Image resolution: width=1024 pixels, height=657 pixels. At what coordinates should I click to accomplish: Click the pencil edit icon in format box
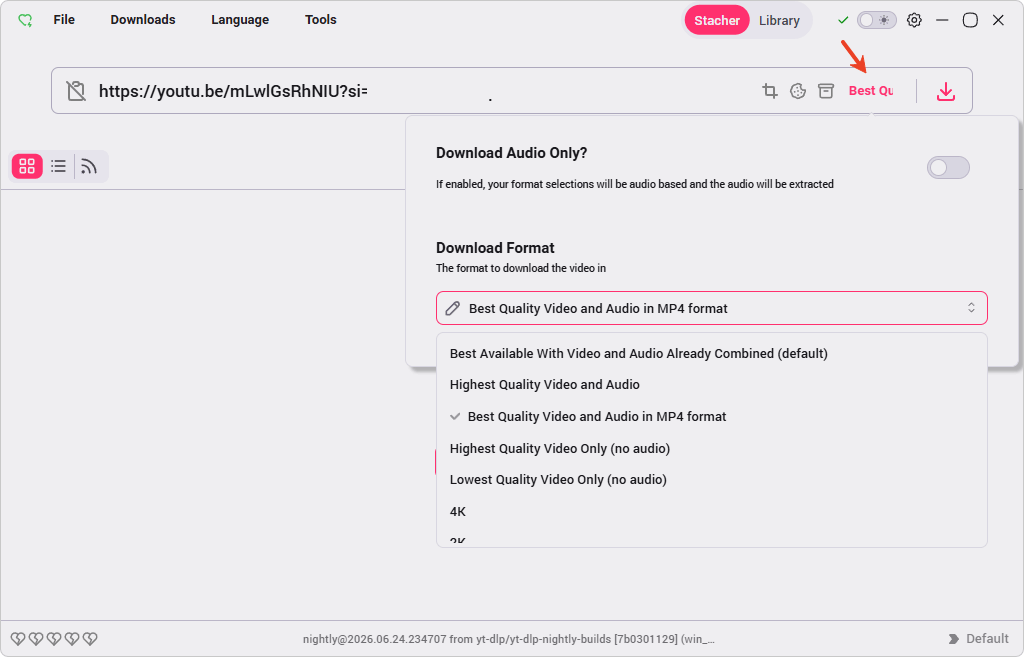click(453, 308)
